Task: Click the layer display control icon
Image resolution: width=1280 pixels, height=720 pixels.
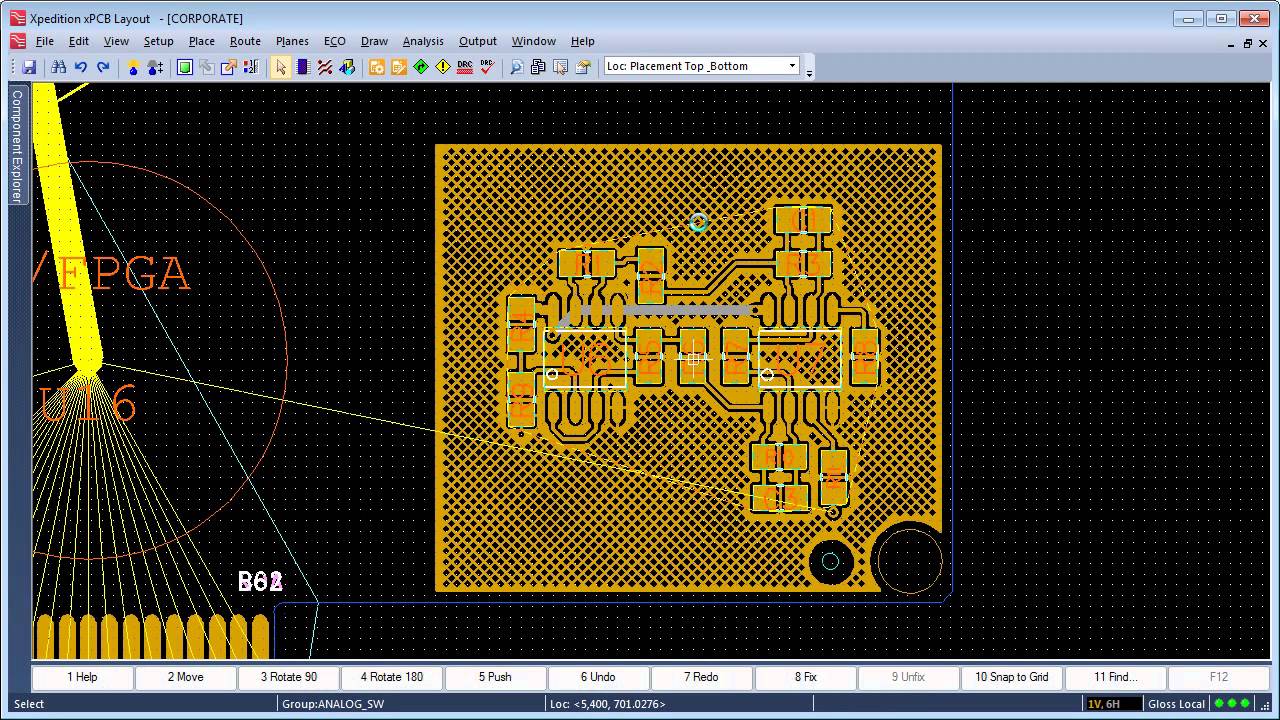Action: click(251, 67)
